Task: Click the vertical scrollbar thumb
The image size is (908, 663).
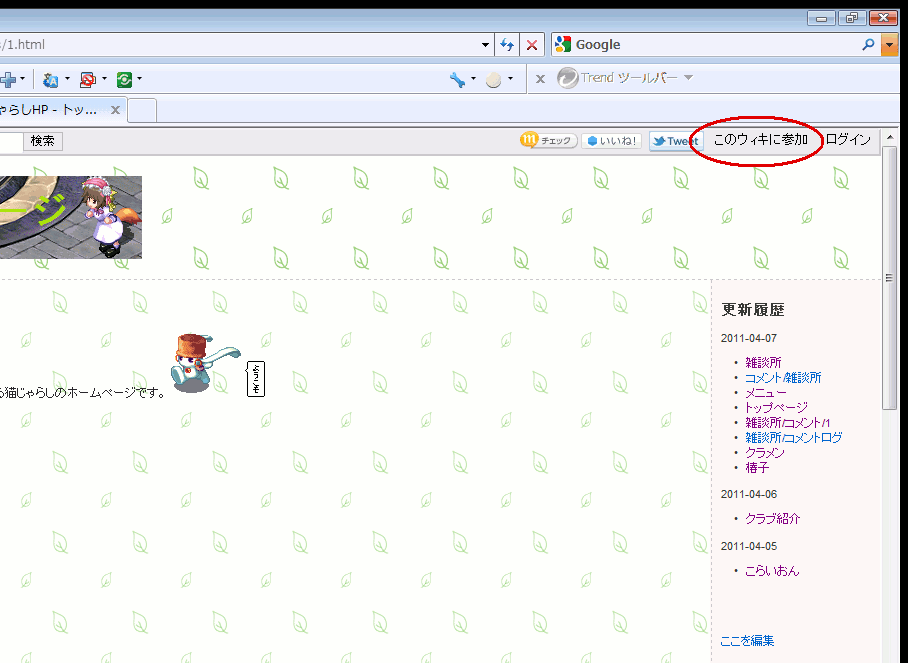Action: [889, 278]
